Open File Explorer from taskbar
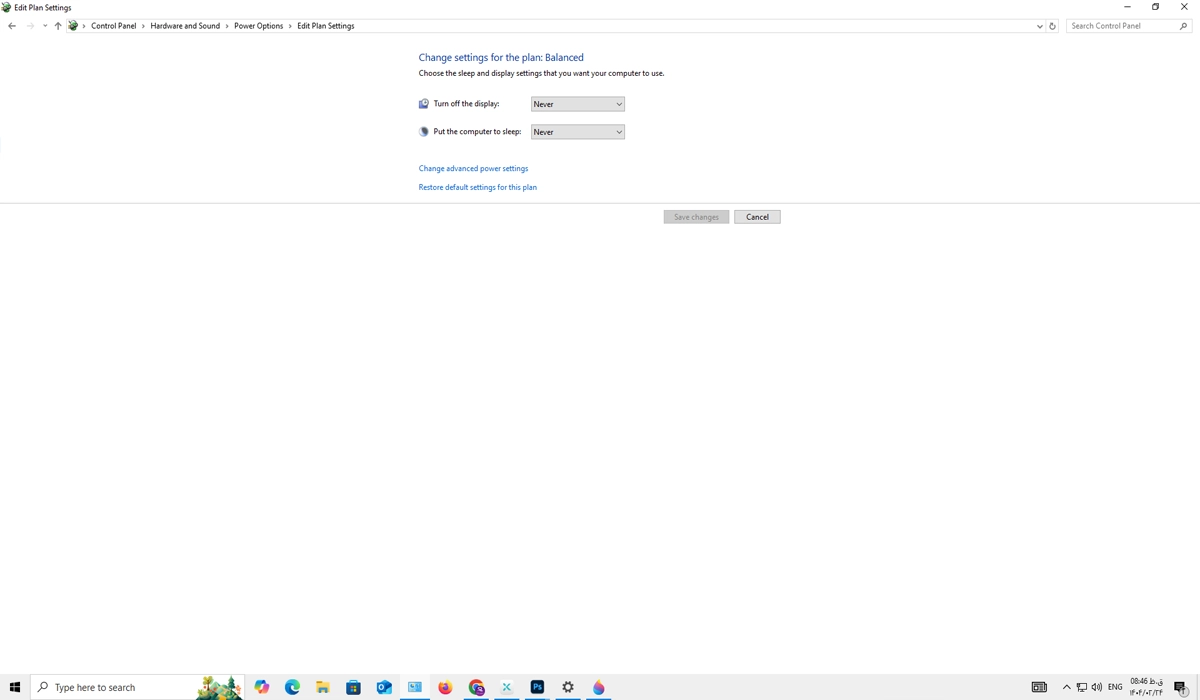The width and height of the screenshot is (1200, 700). tap(322, 687)
